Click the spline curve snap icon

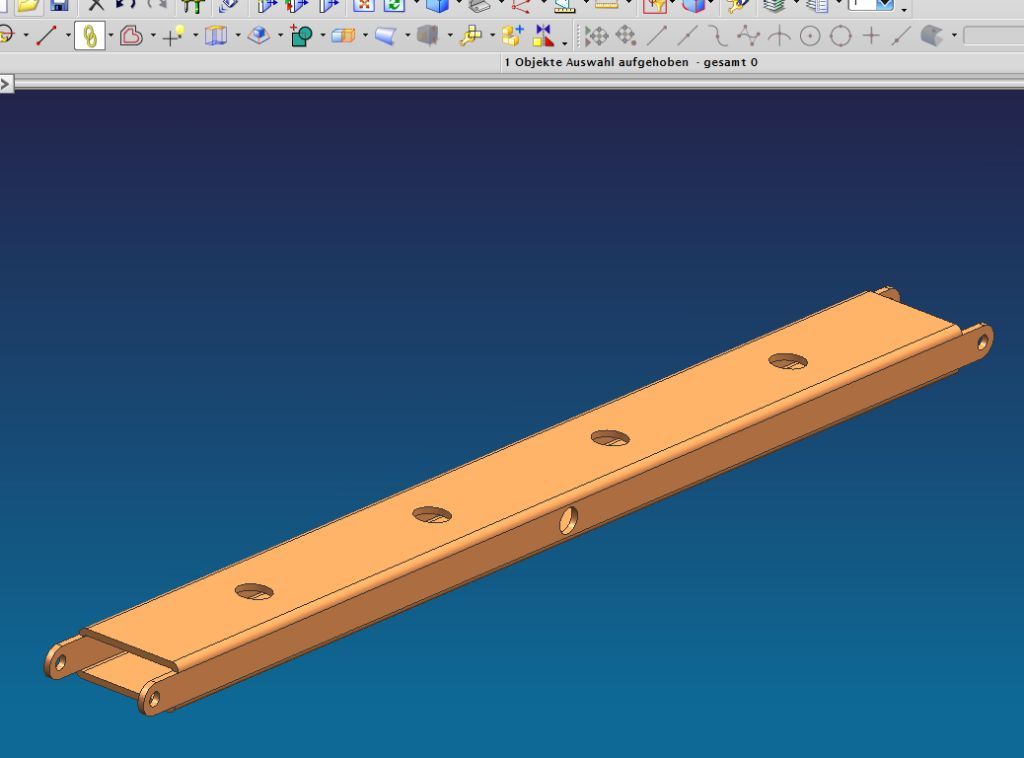717,37
